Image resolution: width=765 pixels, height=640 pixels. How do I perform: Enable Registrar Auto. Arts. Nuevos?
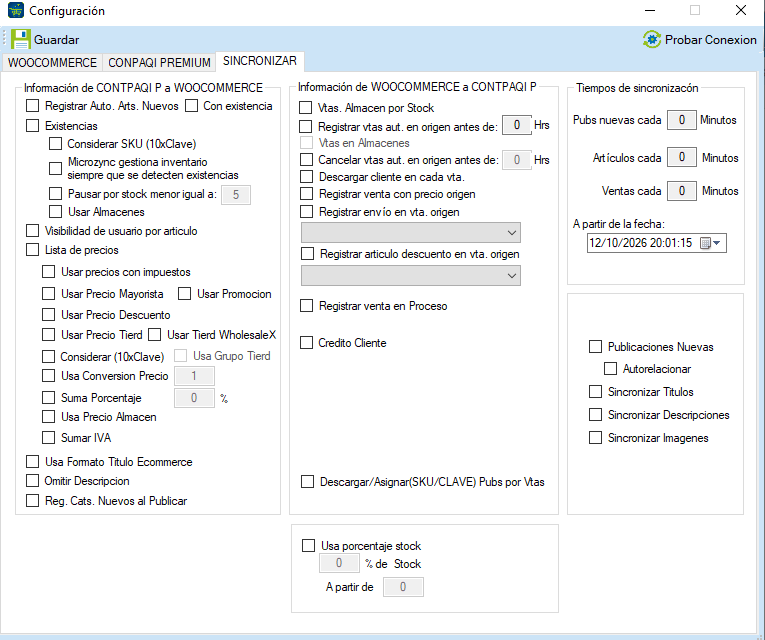pyautogui.click(x=33, y=106)
